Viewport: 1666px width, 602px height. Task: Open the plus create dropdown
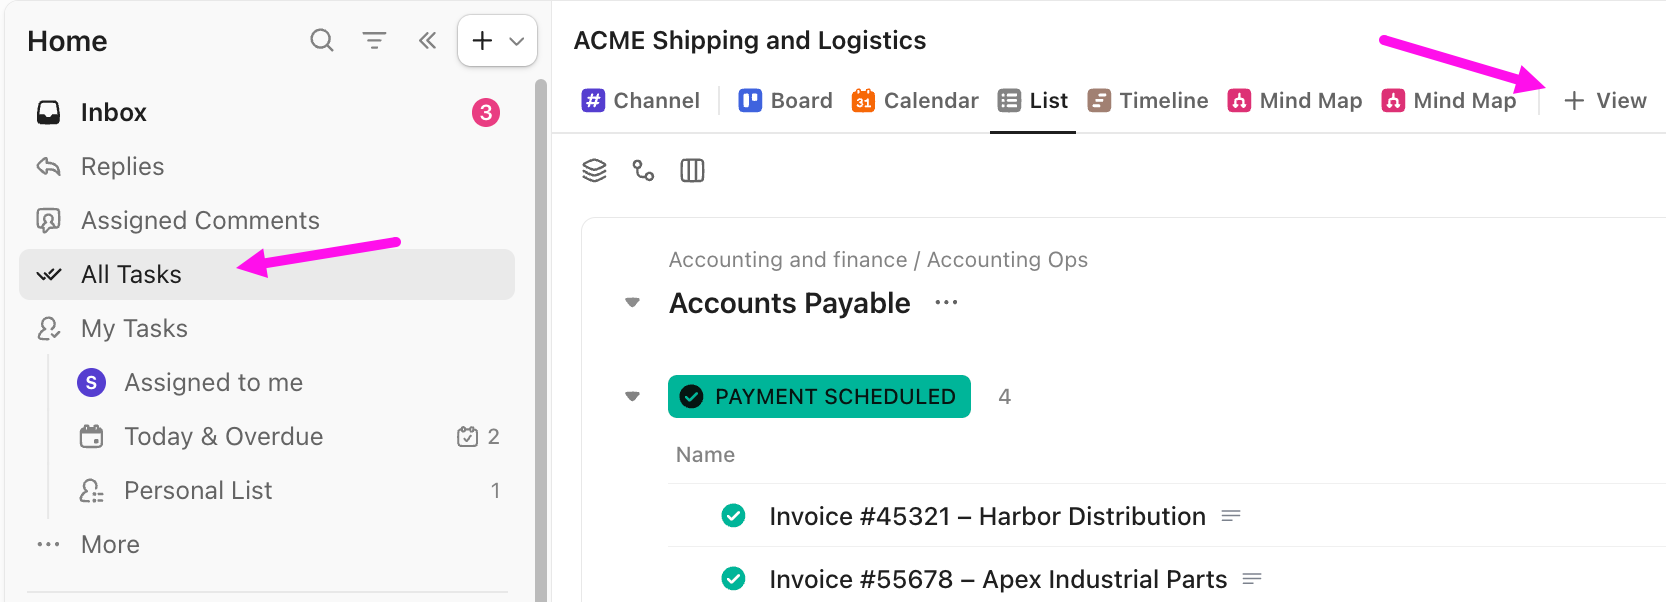pyautogui.click(x=497, y=41)
